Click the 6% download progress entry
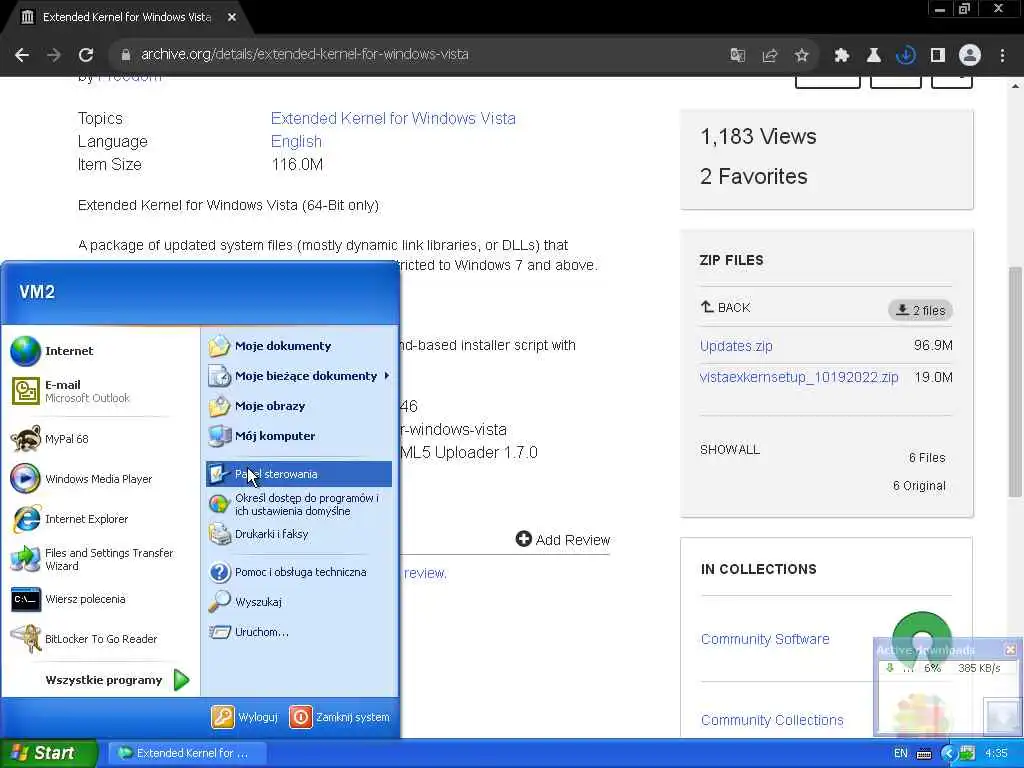This screenshot has width=1024, height=768. (x=946, y=668)
